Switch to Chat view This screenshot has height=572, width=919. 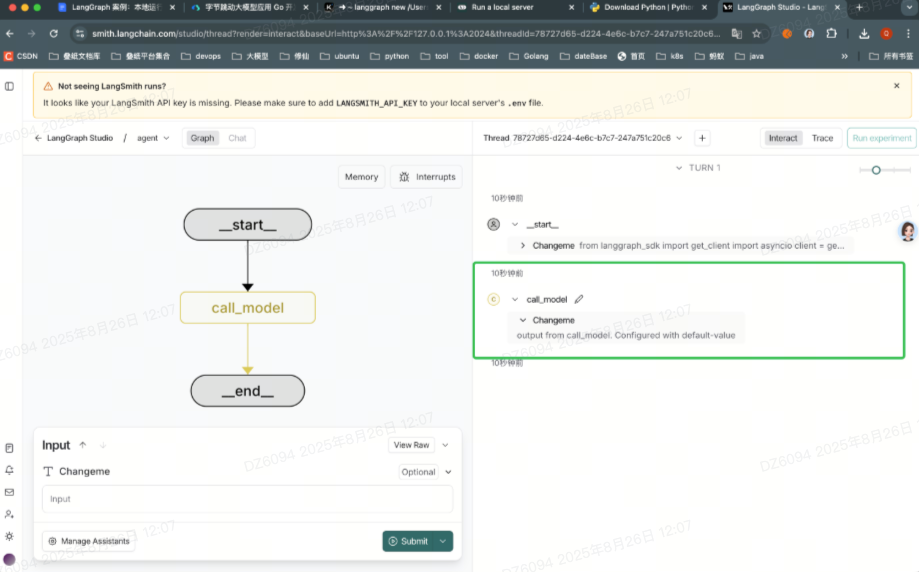point(237,138)
